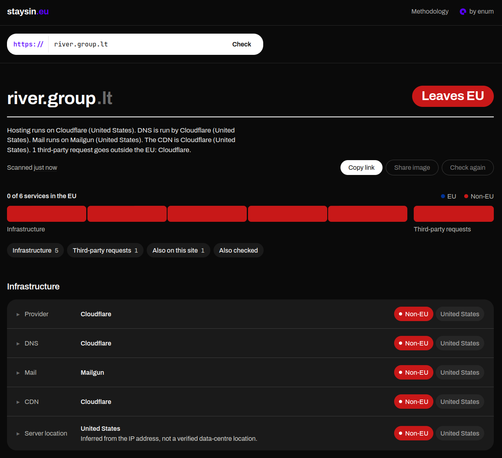The image size is (502, 458).
Task: Expand the Server location row arrow
Action: pyautogui.click(x=18, y=434)
